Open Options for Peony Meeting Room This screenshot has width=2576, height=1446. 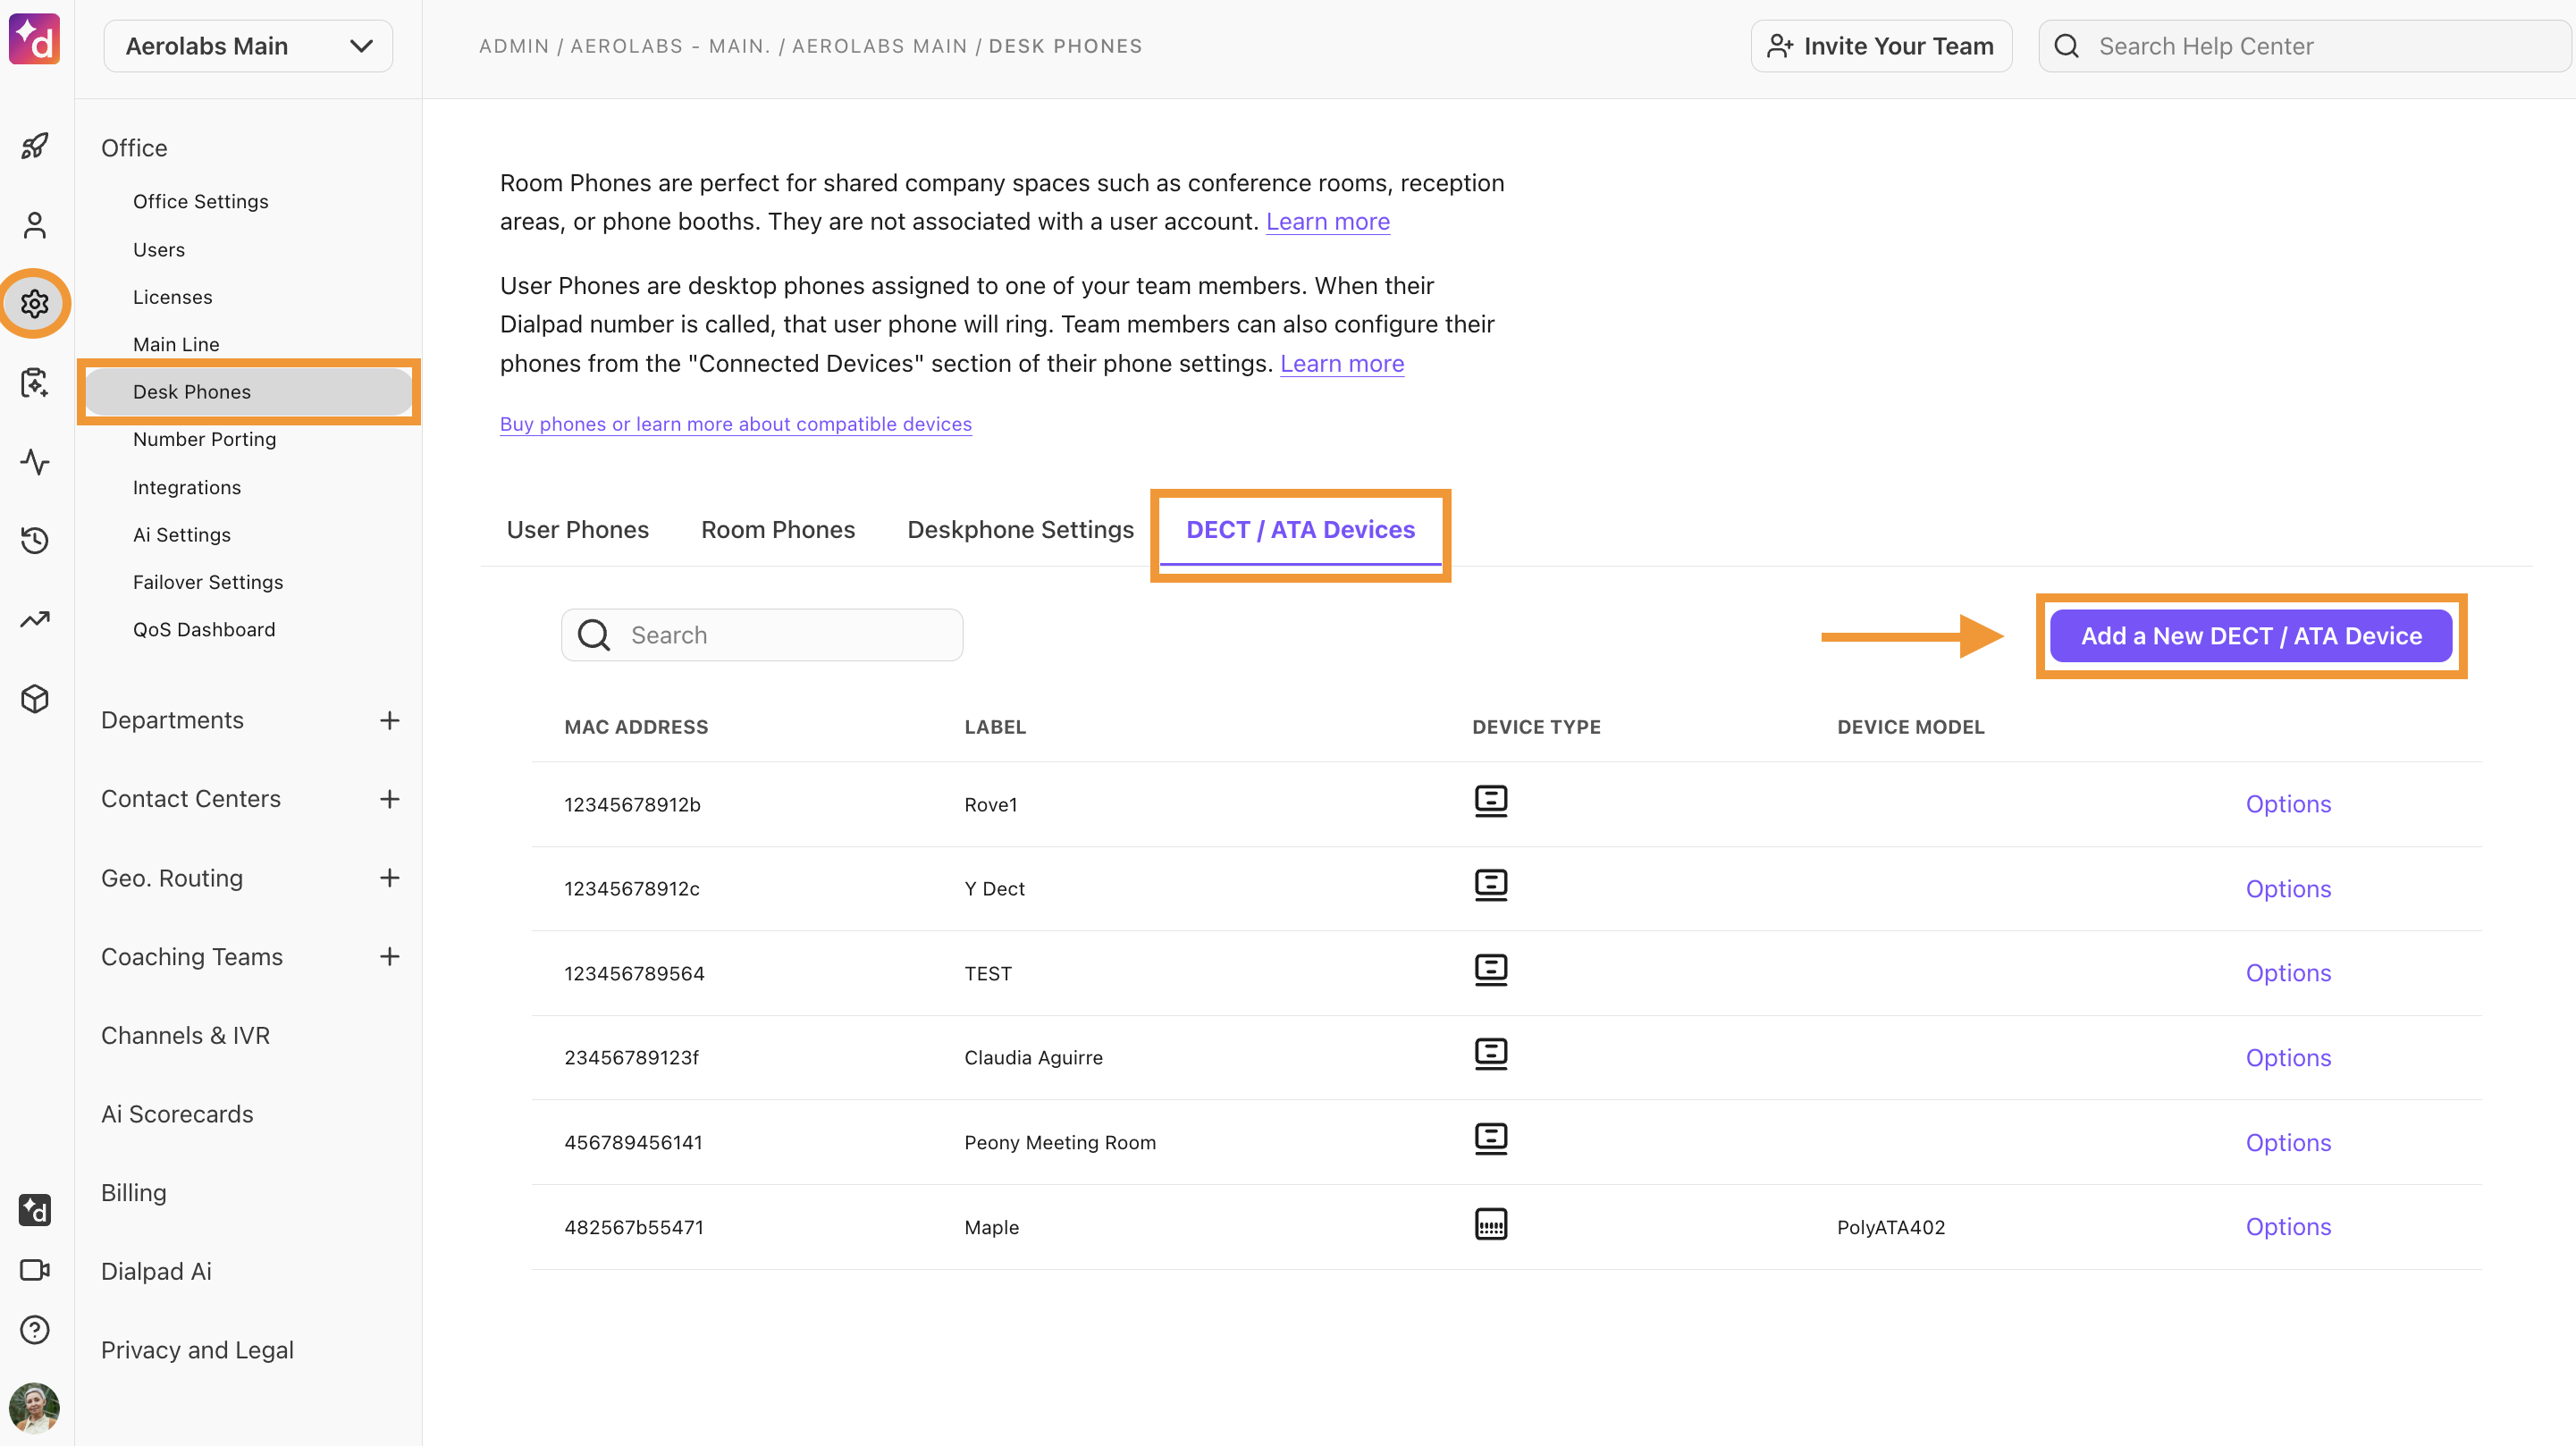(x=2288, y=1143)
